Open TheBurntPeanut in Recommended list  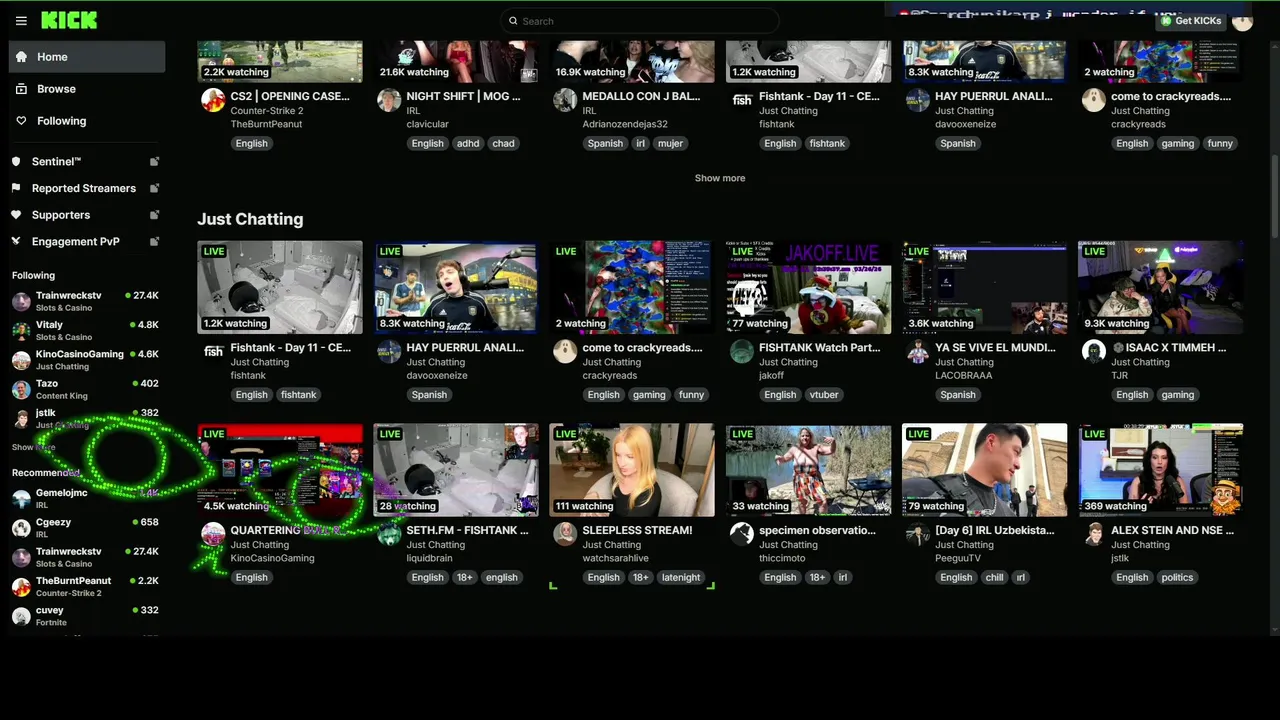coord(86,586)
